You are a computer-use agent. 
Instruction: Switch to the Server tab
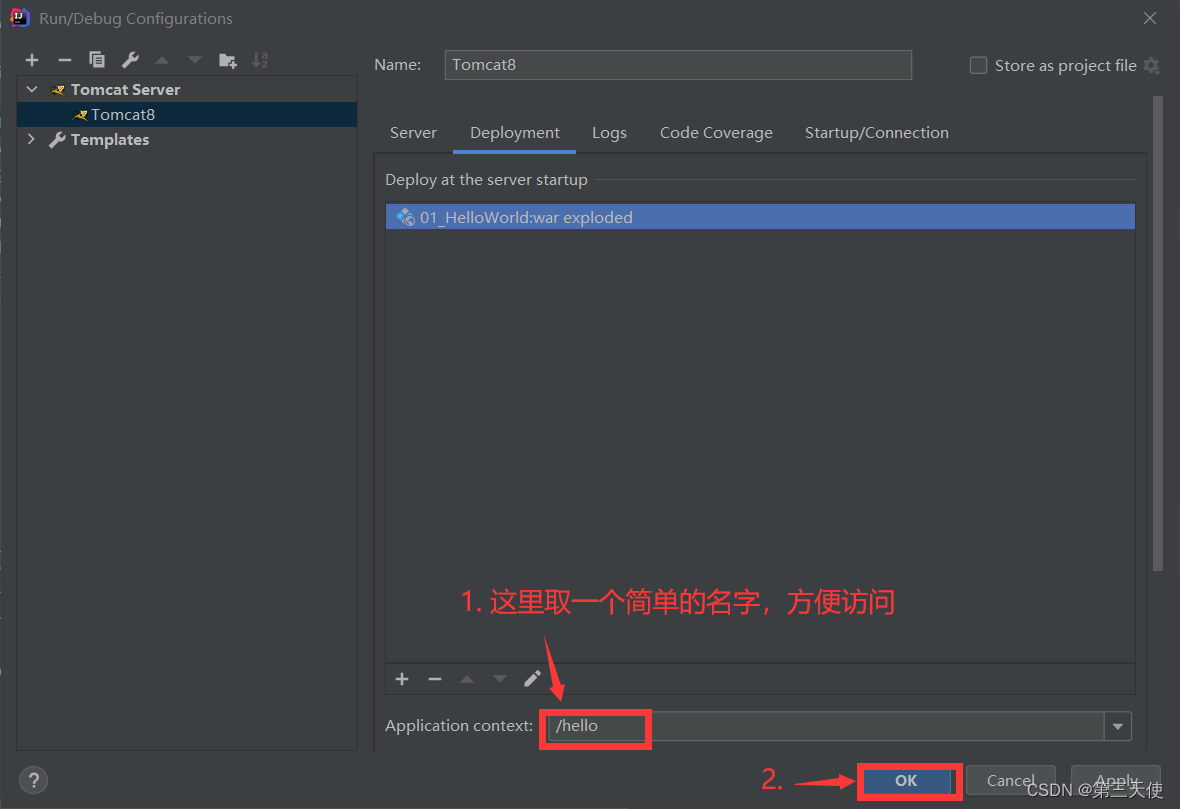pos(413,132)
